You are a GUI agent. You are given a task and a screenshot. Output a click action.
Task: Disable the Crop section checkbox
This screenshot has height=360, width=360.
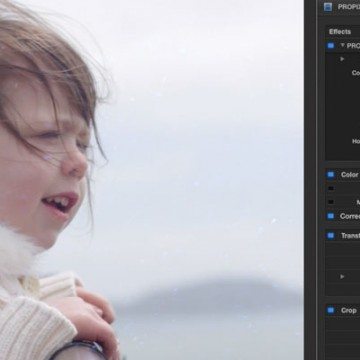pyautogui.click(x=330, y=310)
